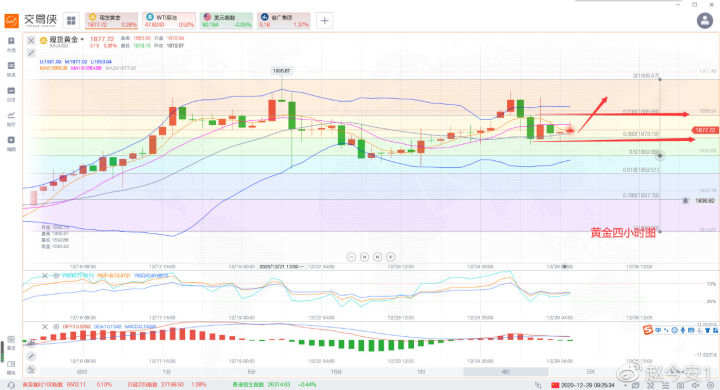Switch to the WTI原油 quote tab
This screenshot has height=390, width=720.
coord(169,21)
